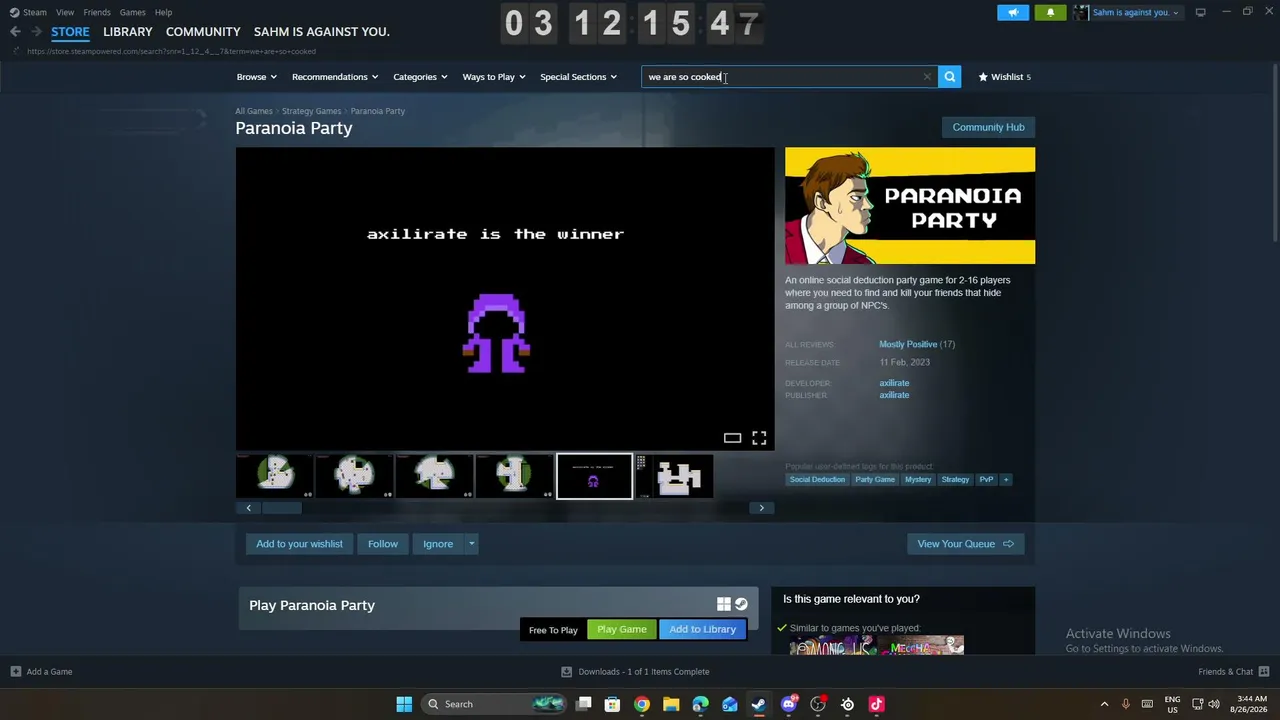Click the Add a Game plus icon
The width and height of the screenshot is (1280, 720).
(15, 672)
